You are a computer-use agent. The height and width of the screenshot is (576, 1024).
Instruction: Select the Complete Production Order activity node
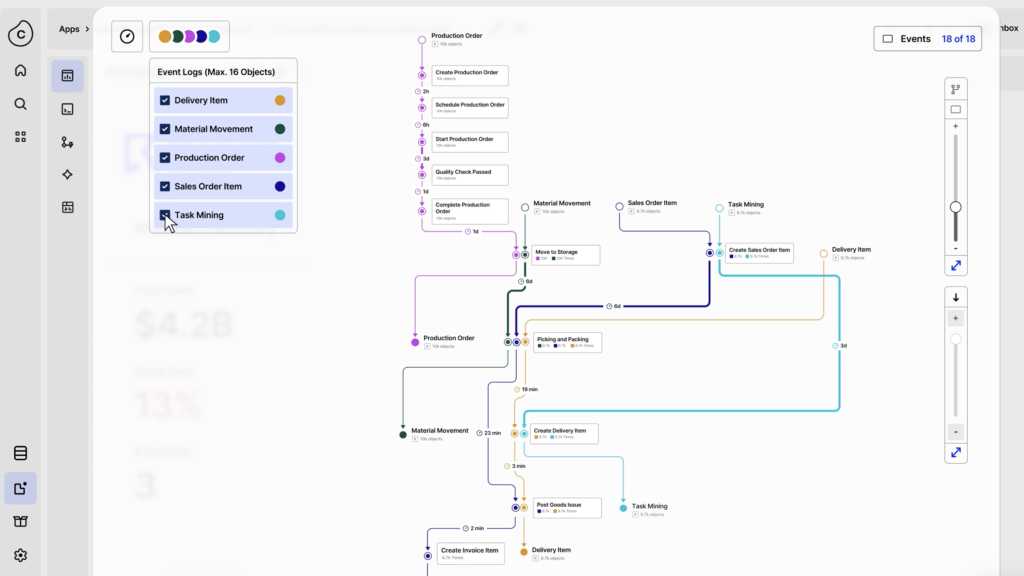470,212
